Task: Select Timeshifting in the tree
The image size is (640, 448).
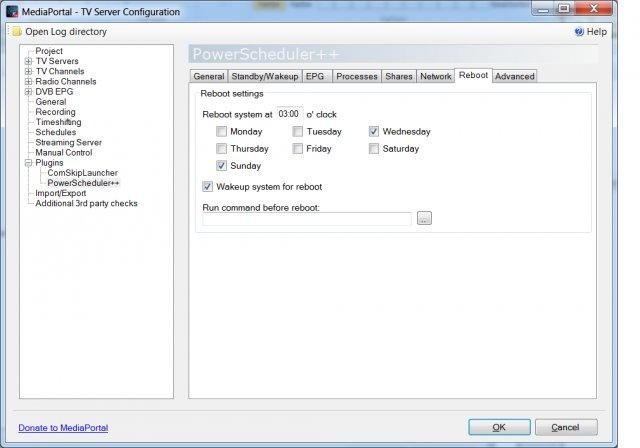Action: click(x=58, y=122)
